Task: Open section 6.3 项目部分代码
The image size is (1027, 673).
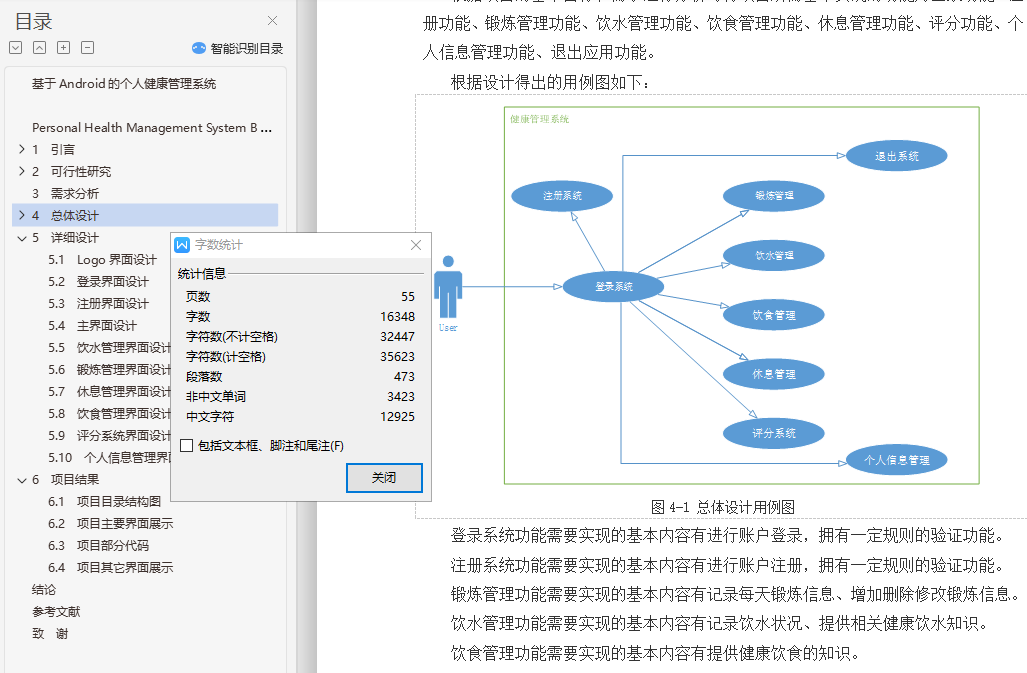Action: click(x=98, y=545)
